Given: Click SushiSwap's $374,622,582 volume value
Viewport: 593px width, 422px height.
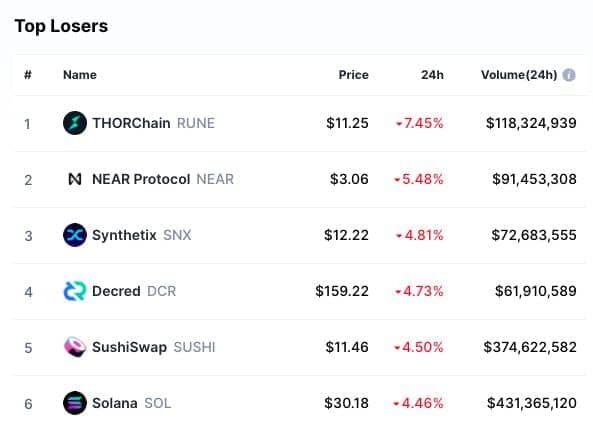Looking at the screenshot, I should tap(530, 347).
